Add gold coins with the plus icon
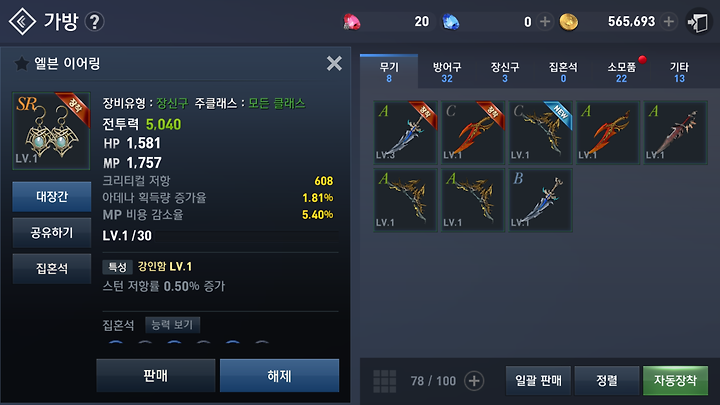Screen dimensions: 720x405 click(669, 22)
